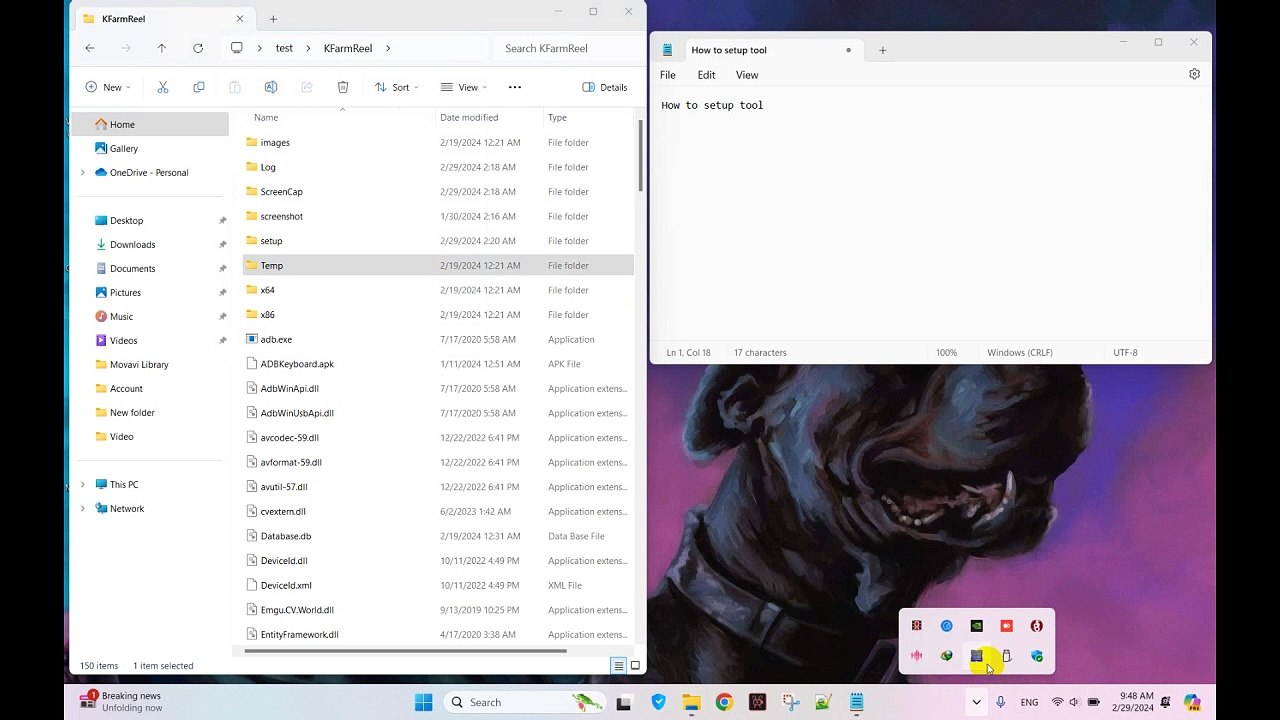Open Snipping Tool from the taskbar
Image resolution: width=1280 pixels, height=720 pixels.
click(x=790, y=702)
